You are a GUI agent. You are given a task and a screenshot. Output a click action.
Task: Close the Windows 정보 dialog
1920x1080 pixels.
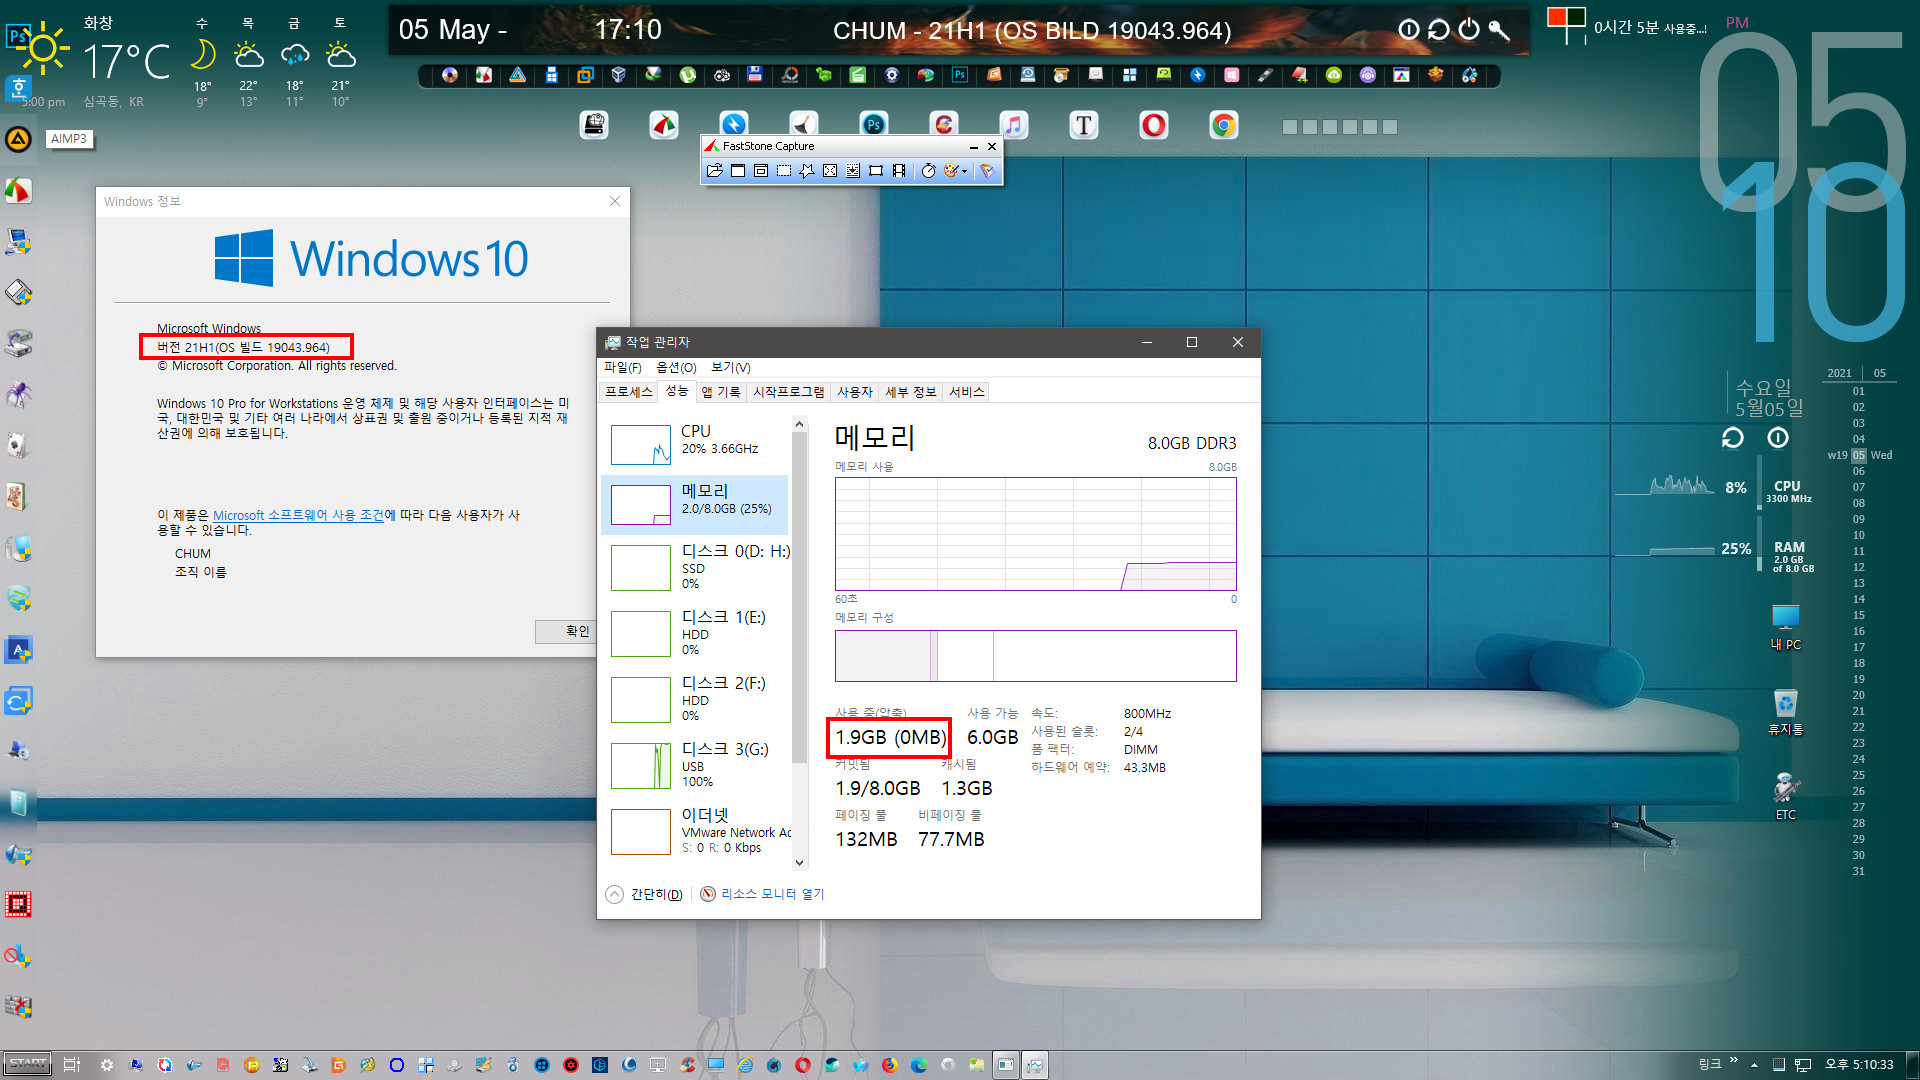615,201
